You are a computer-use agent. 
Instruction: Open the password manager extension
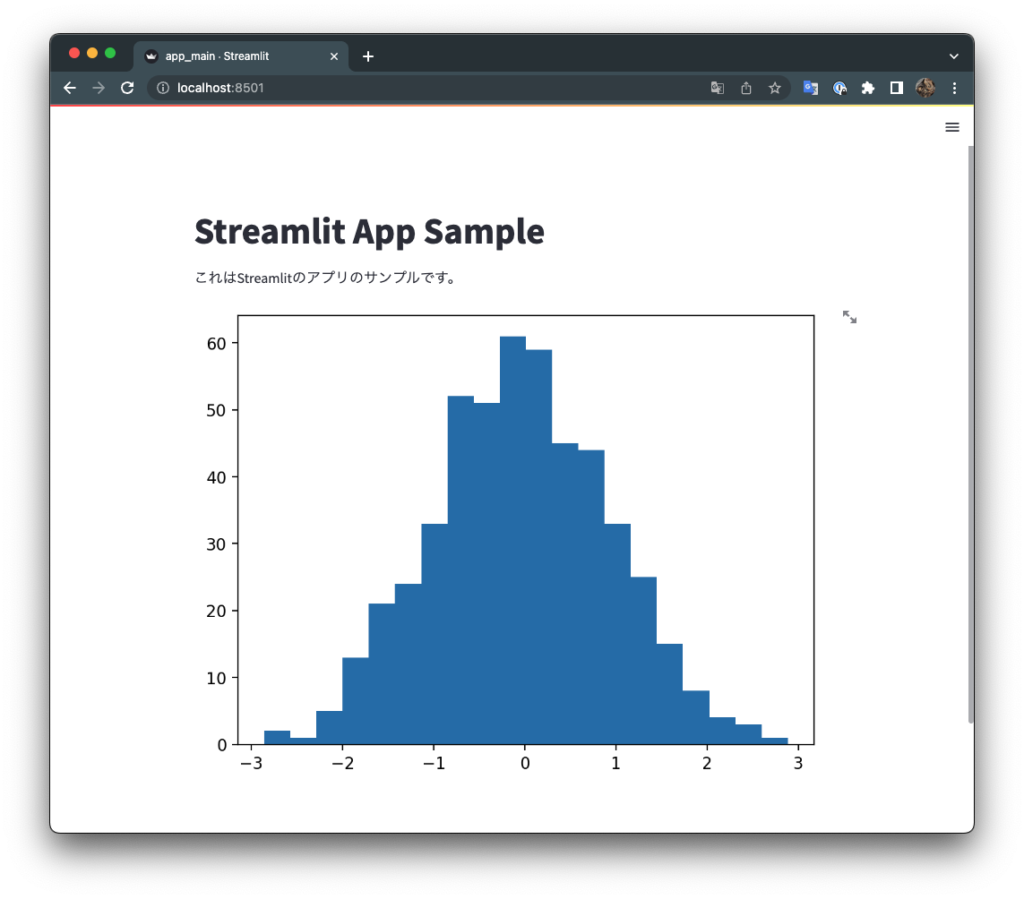(x=840, y=88)
